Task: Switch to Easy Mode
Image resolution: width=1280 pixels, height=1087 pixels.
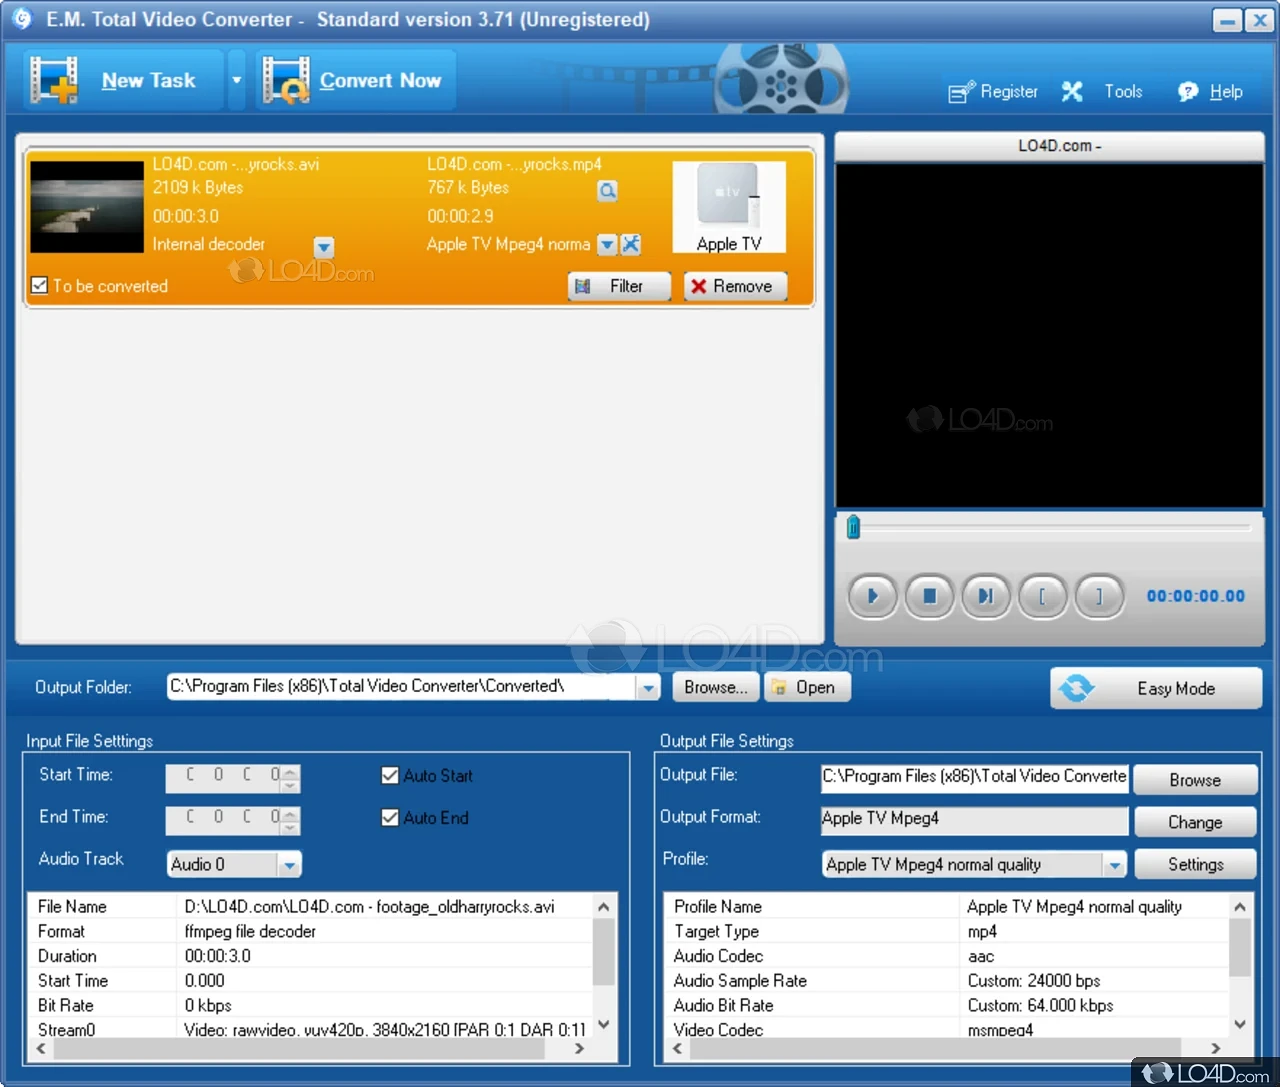Action: (x=1156, y=688)
